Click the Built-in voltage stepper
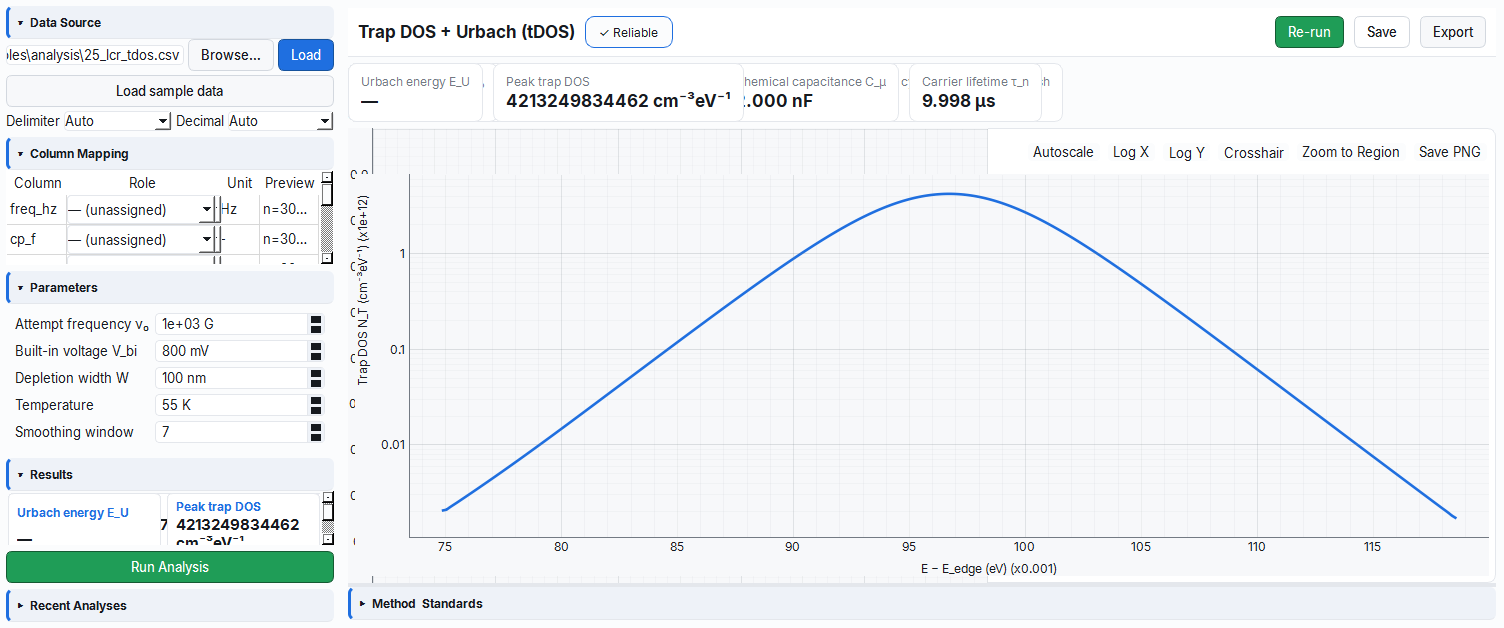This screenshot has width=1504, height=628. tap(316, 351)
